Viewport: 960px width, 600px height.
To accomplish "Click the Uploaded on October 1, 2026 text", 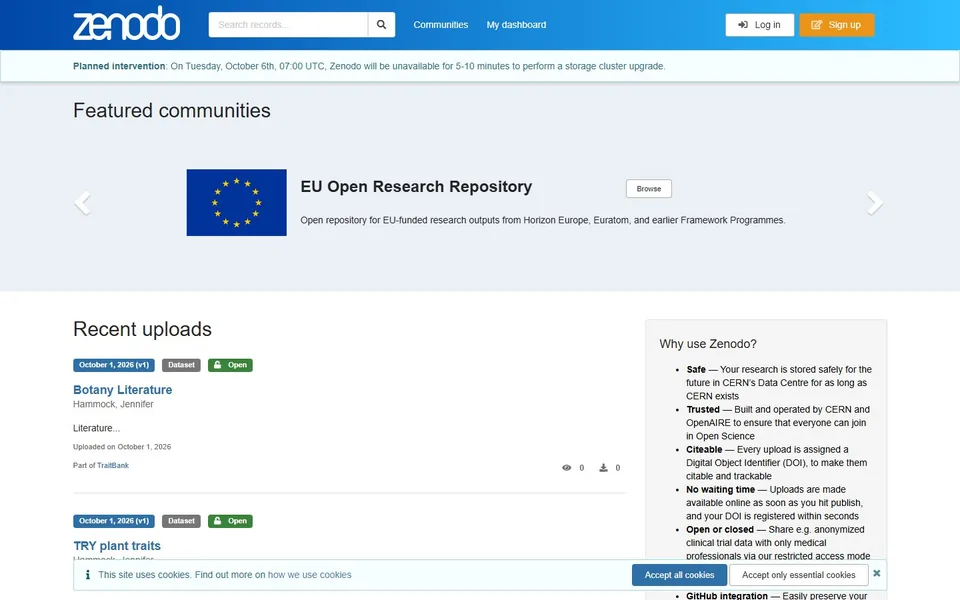I will 122,447.
